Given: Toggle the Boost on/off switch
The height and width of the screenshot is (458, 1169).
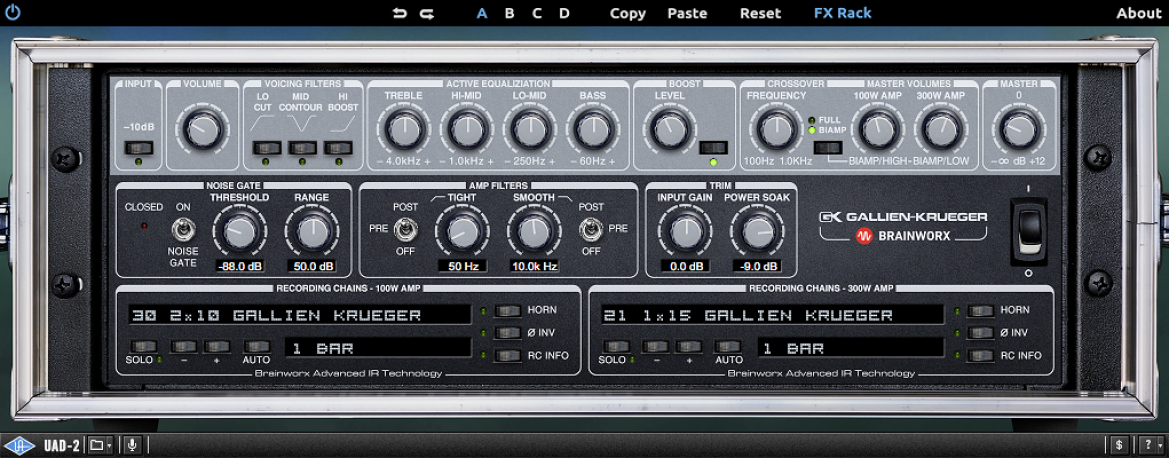Looking at the screenshot, I should [713, 147].
